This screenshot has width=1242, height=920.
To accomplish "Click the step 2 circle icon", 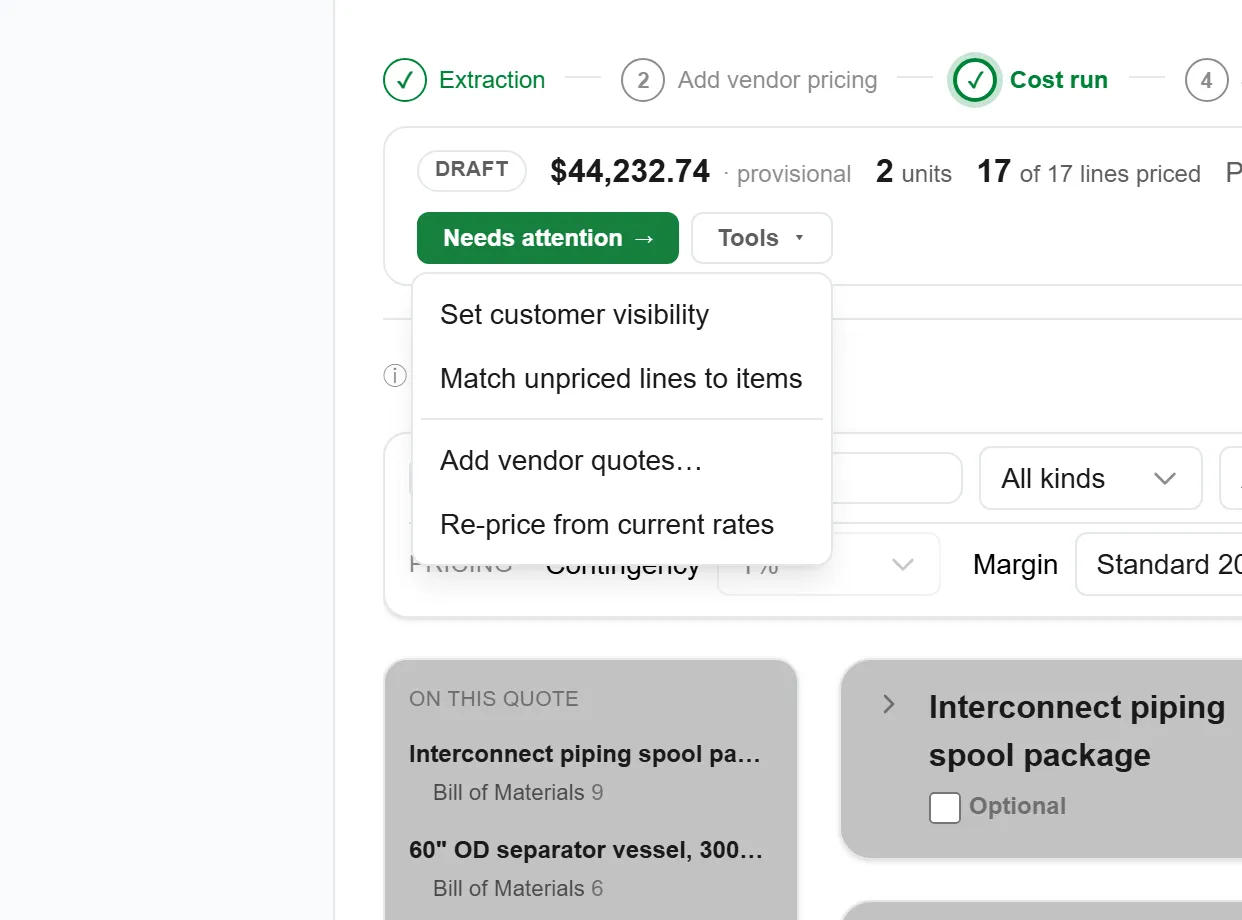I will click(x=643, y=80).
